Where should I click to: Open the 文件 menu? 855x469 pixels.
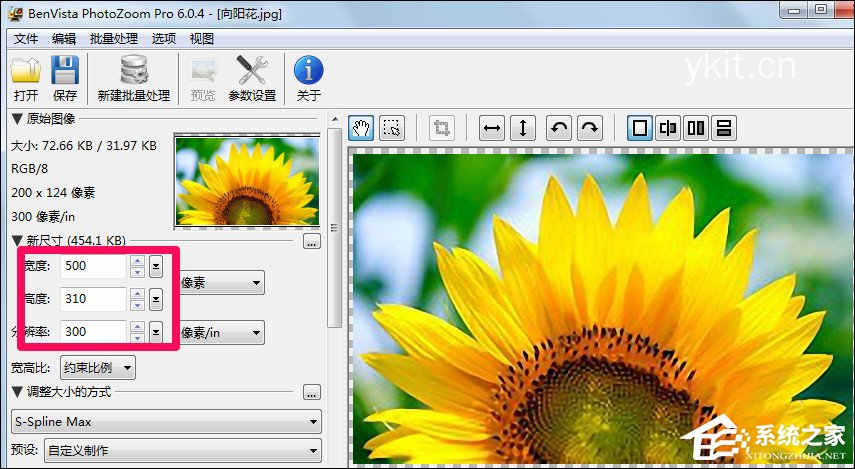pos(25,38)
